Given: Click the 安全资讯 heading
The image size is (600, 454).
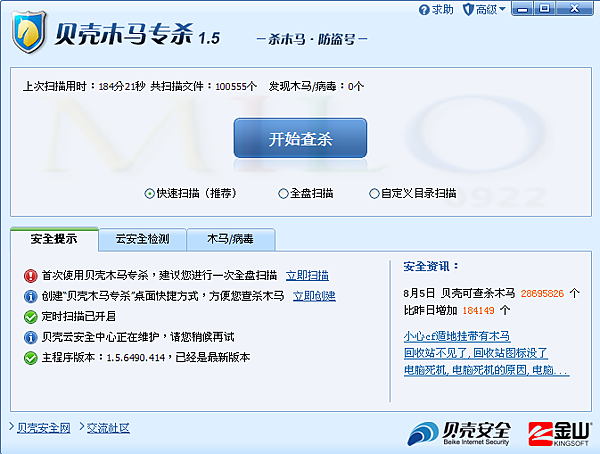Looking at the screenshot, I should click(430, 266).
